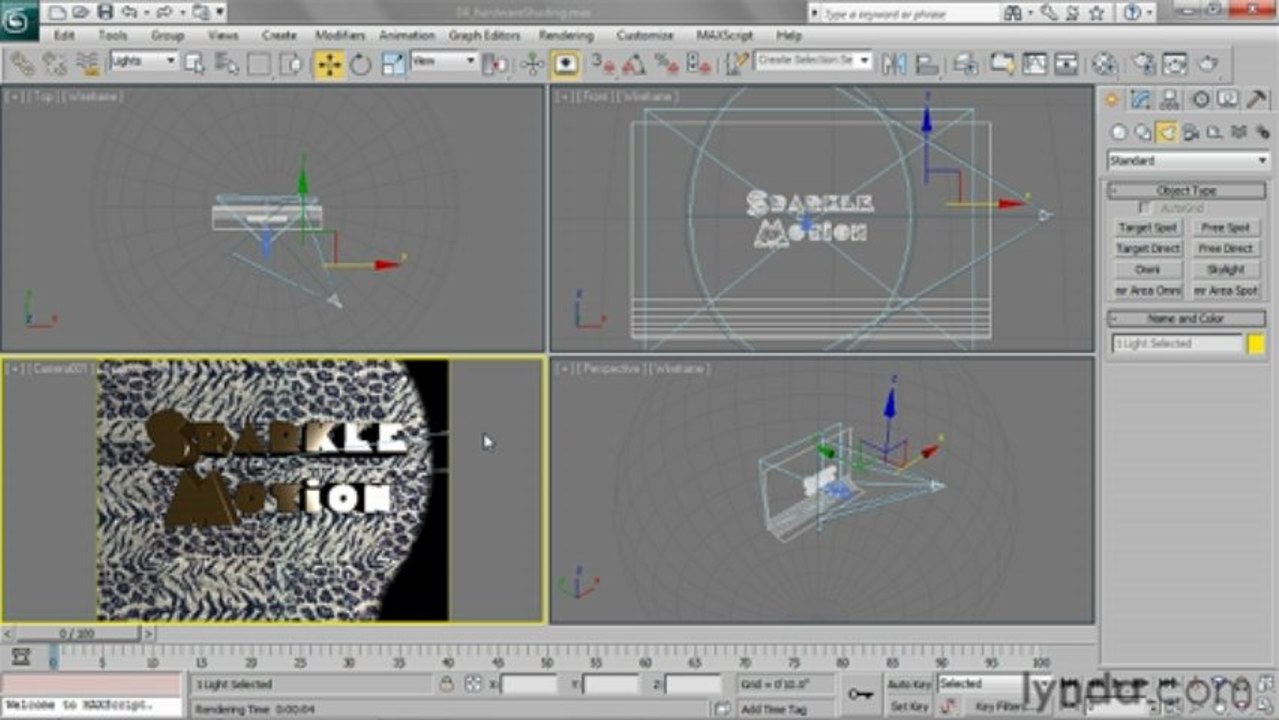Open the MAXScript menu
The height and width of the screenshot is (720, 1279).
pyautogui.click(x=725, y=35)
